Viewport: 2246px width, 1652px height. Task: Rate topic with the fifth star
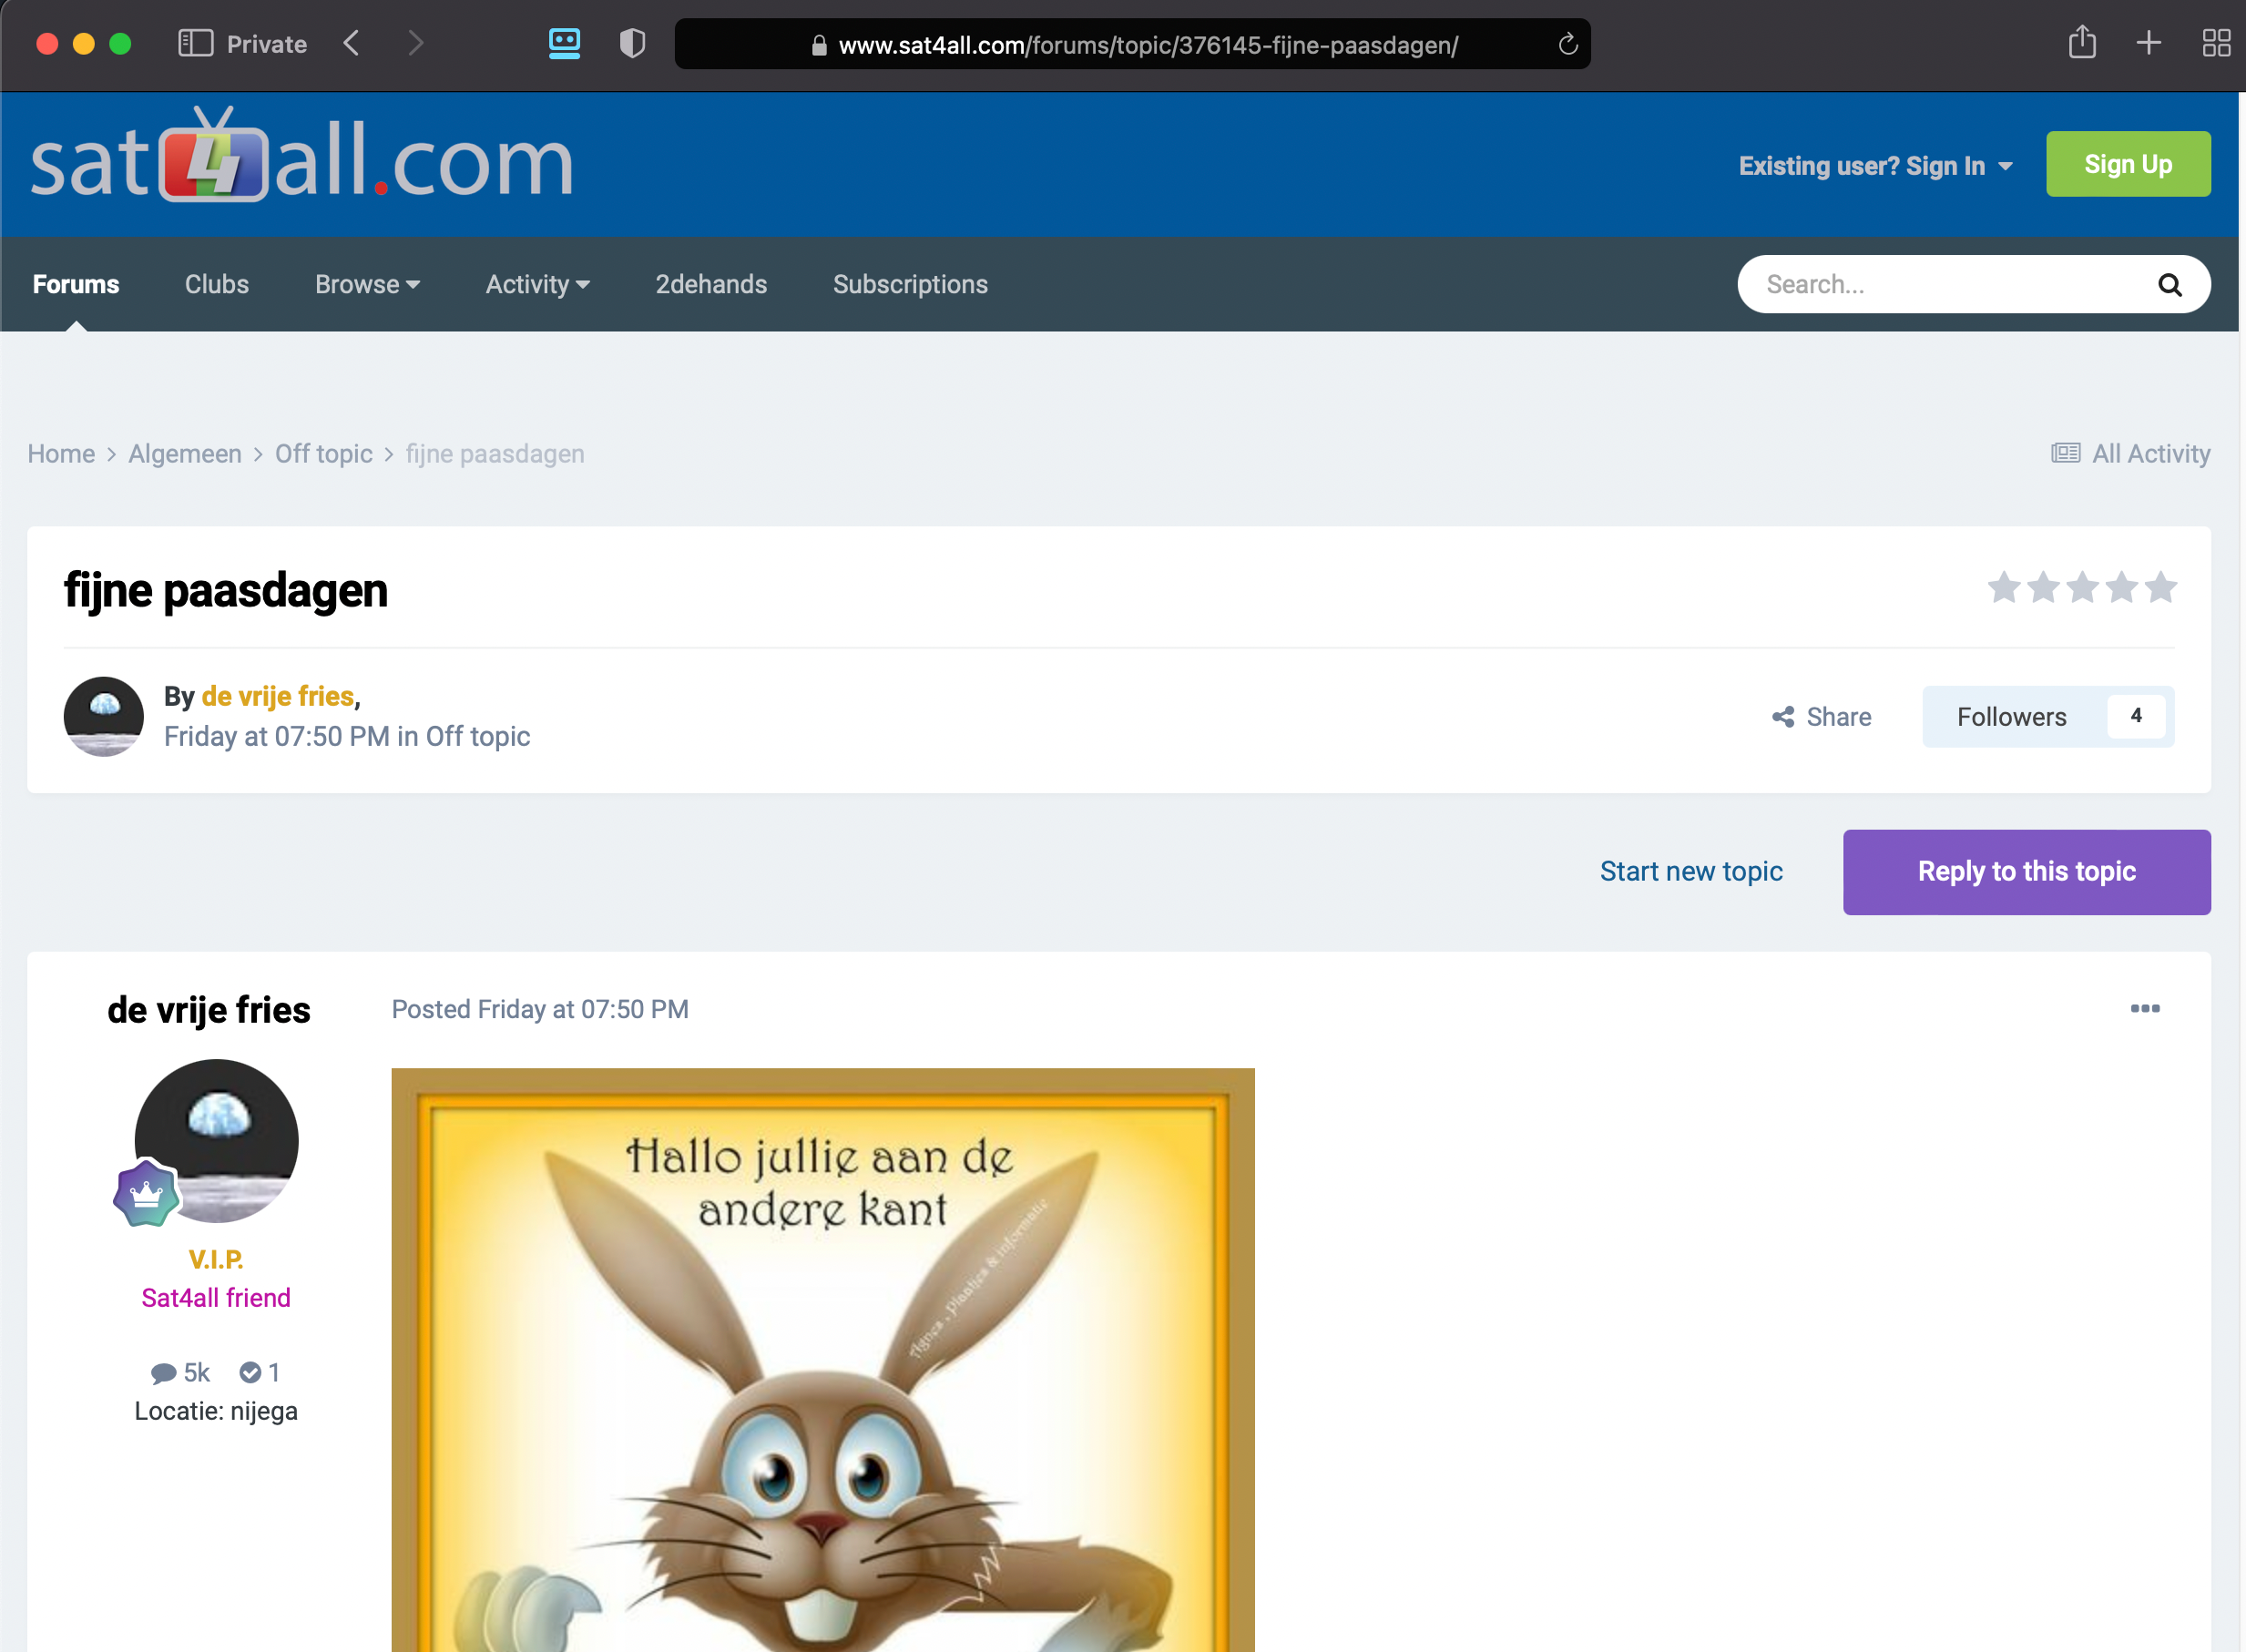coord(2160,587)
